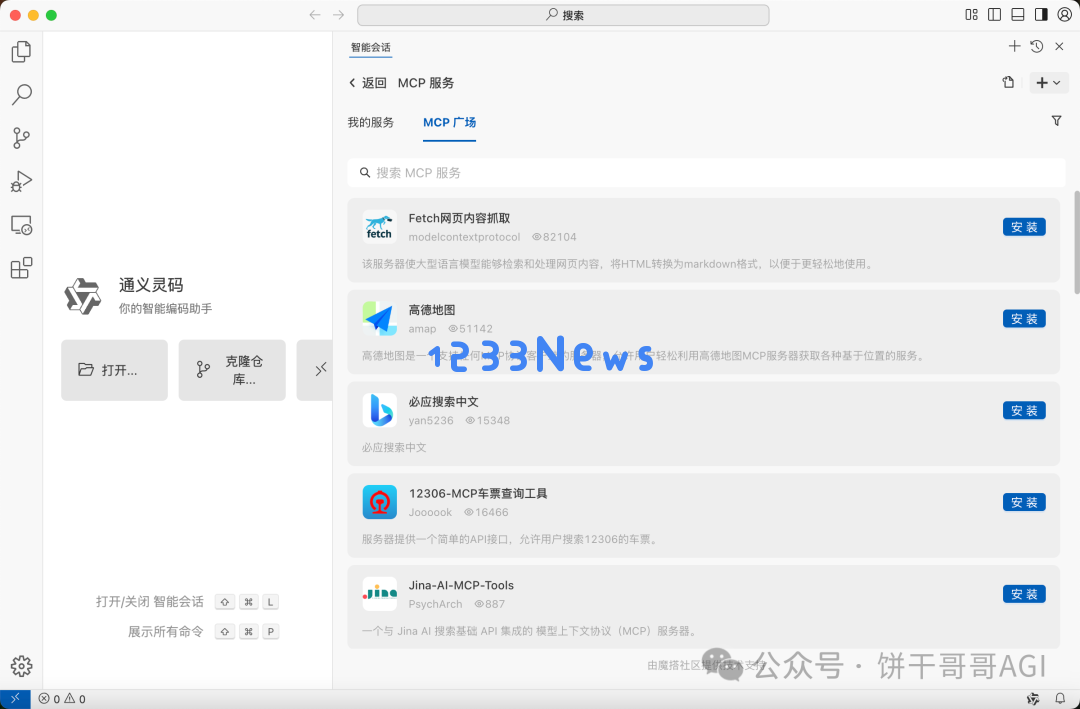
Task: Go back with the navigation arrow
Action: pos(315,15)
